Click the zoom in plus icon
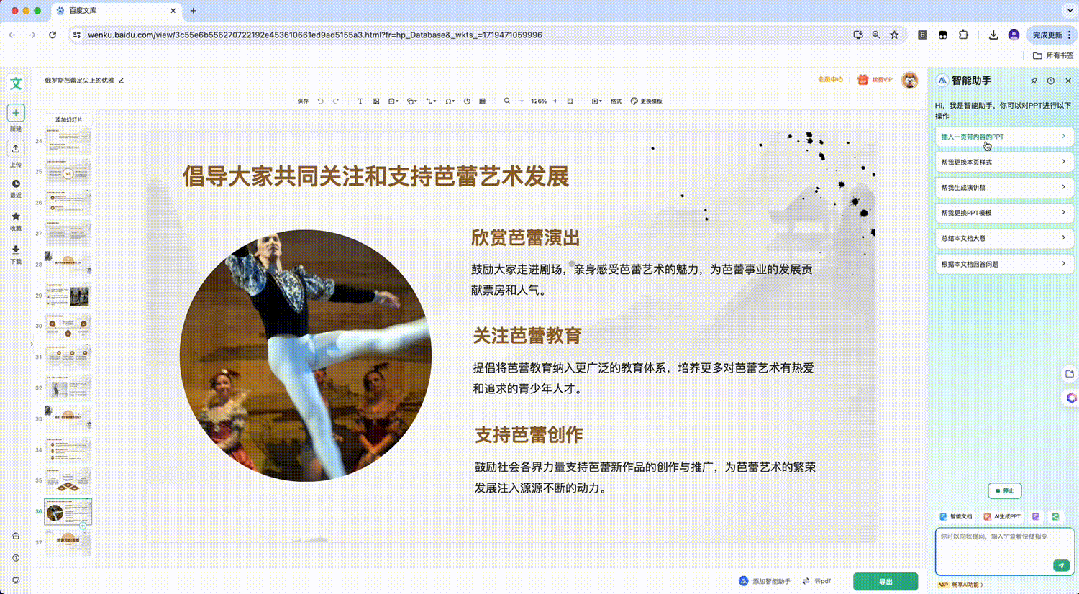This screenshot has height=594, width=1079. click(x=555, y=101)
